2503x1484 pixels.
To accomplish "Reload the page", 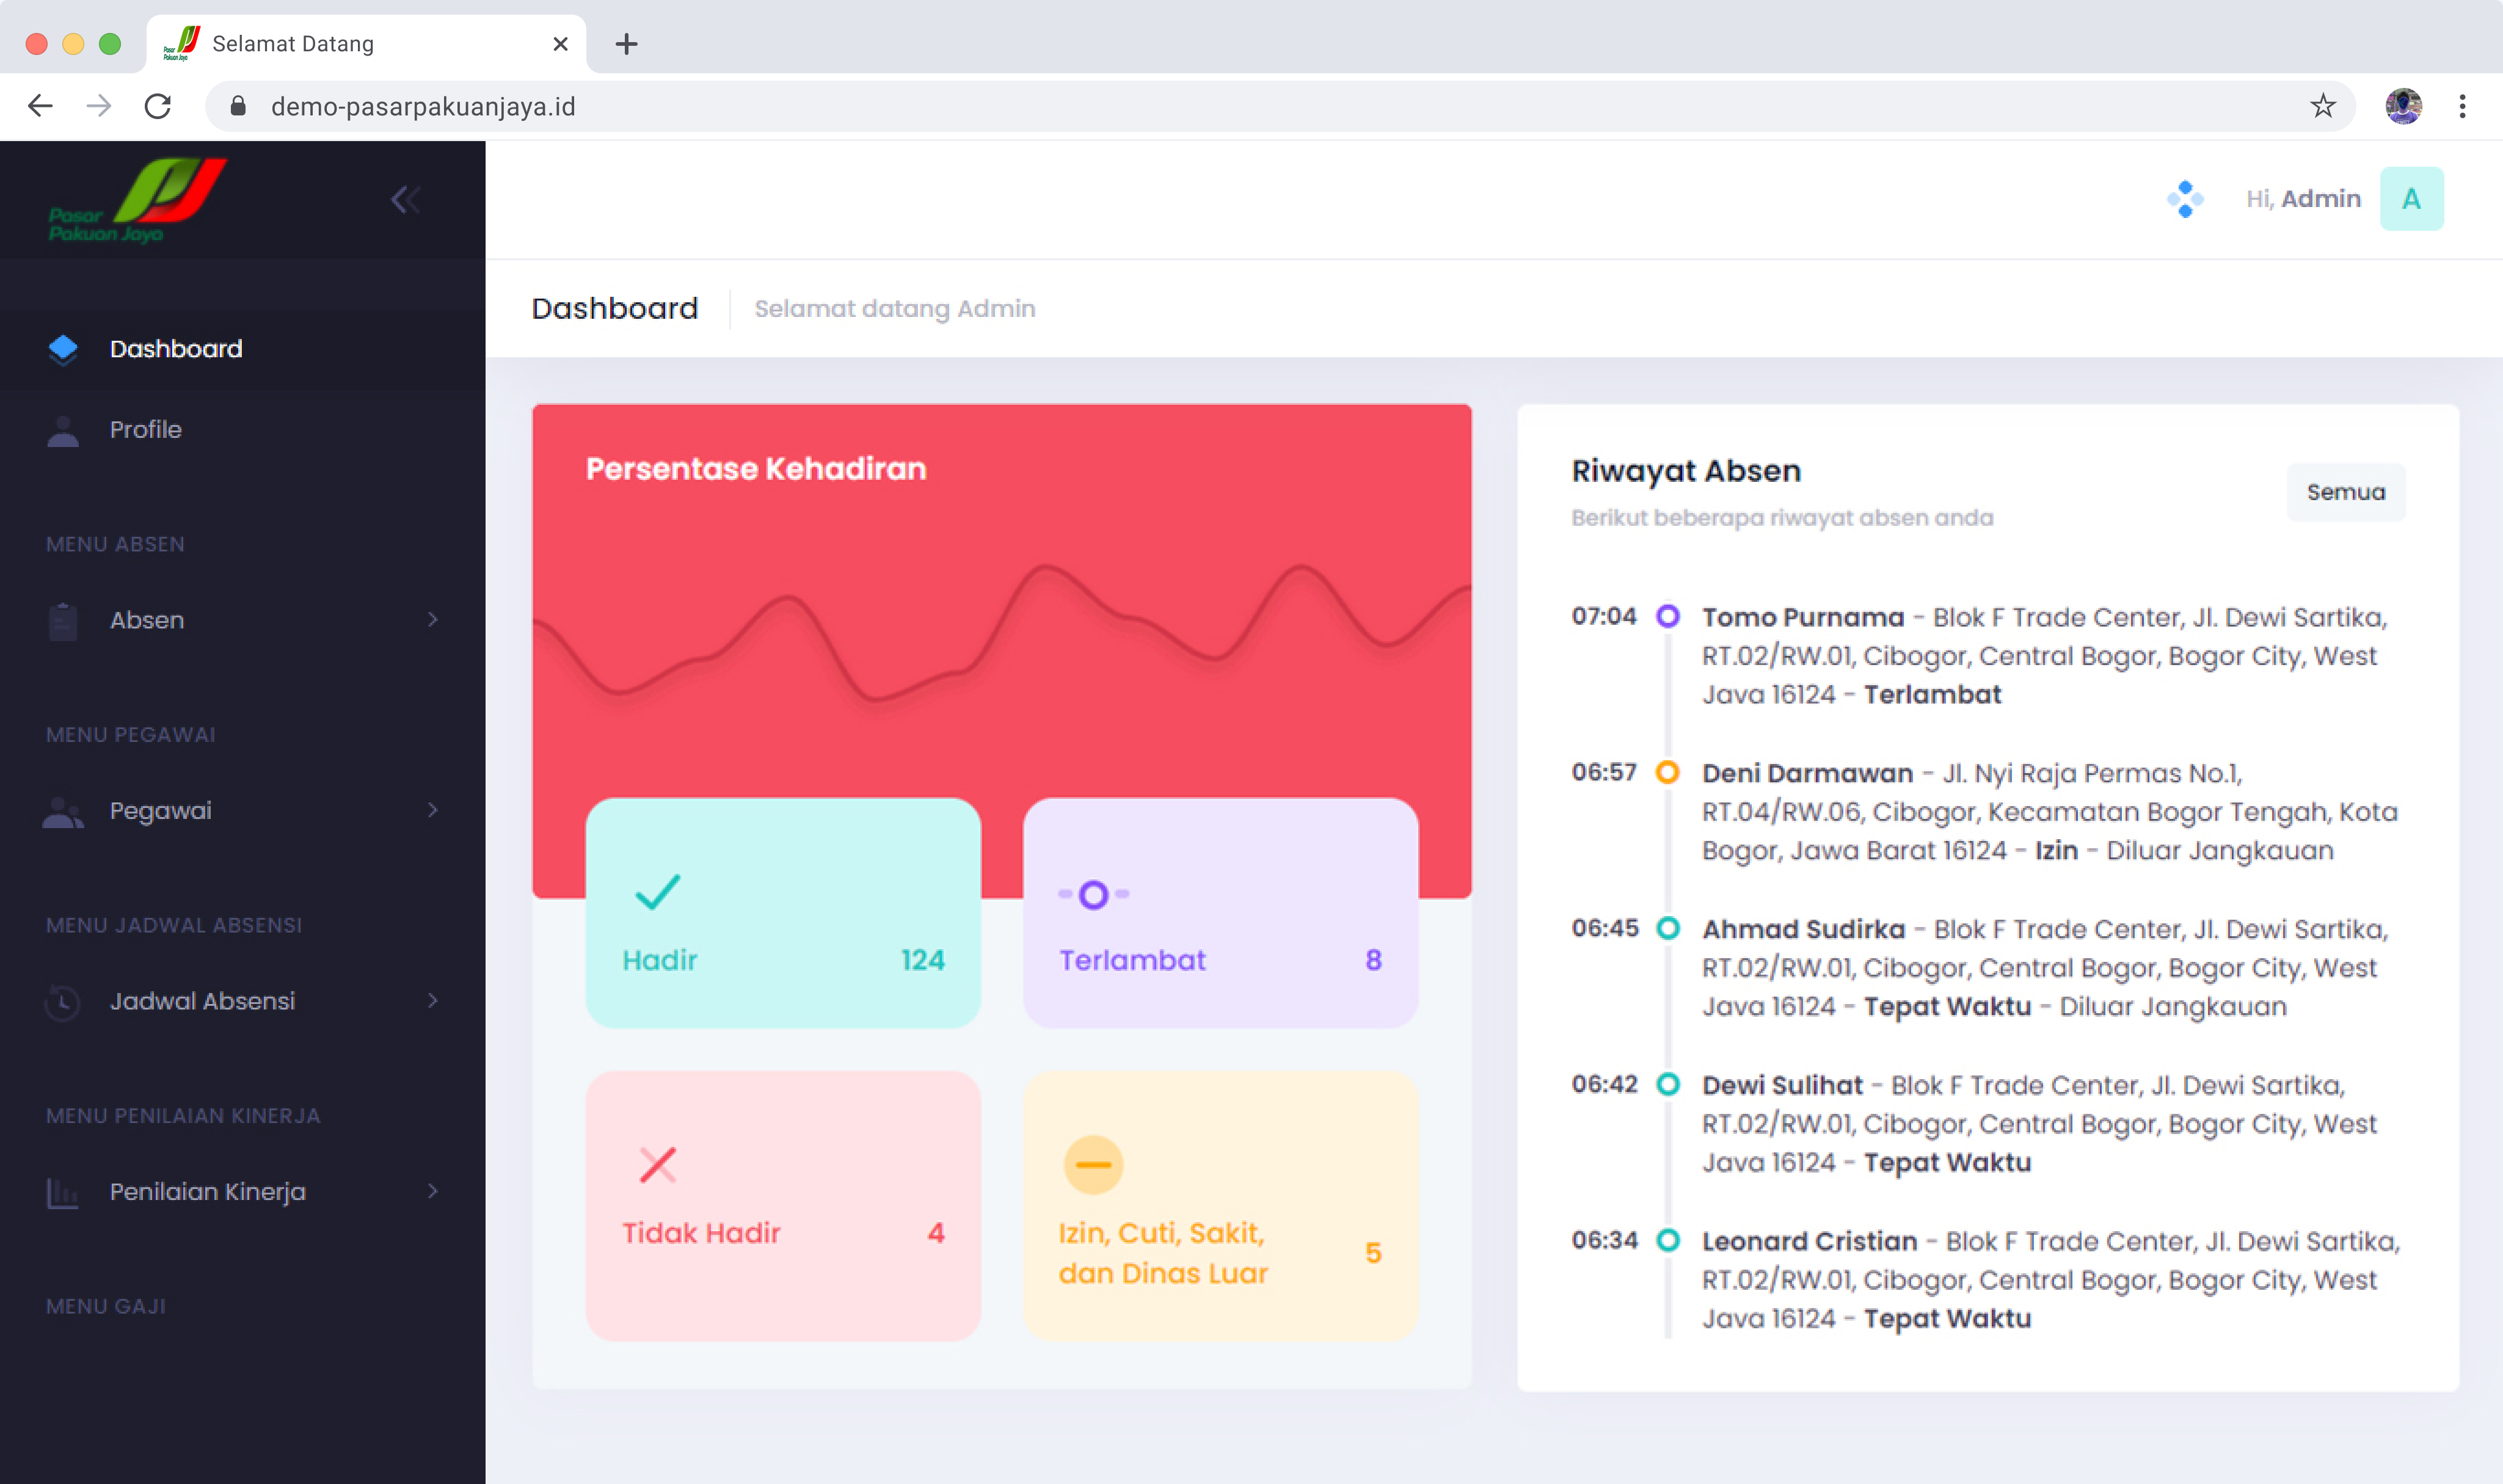I will [x=158, y=106].
